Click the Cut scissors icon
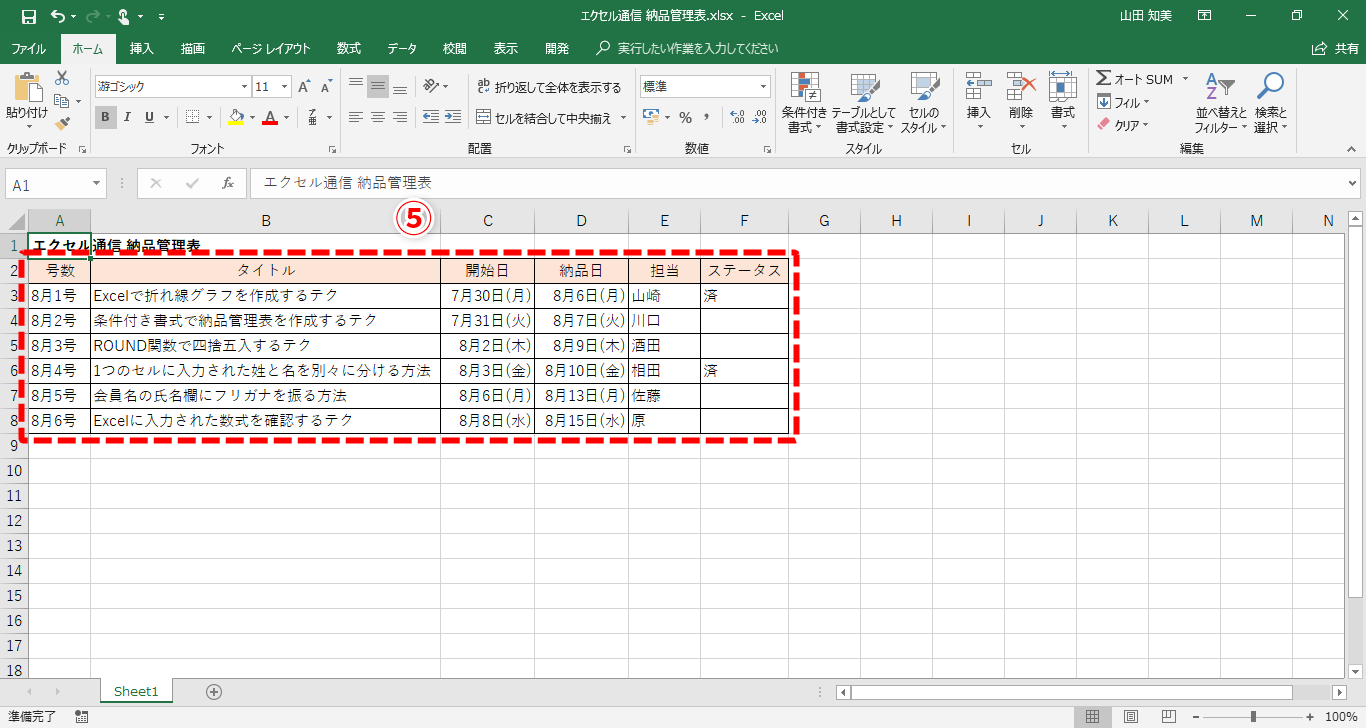The image size is (1366, 728). (62, 78)
